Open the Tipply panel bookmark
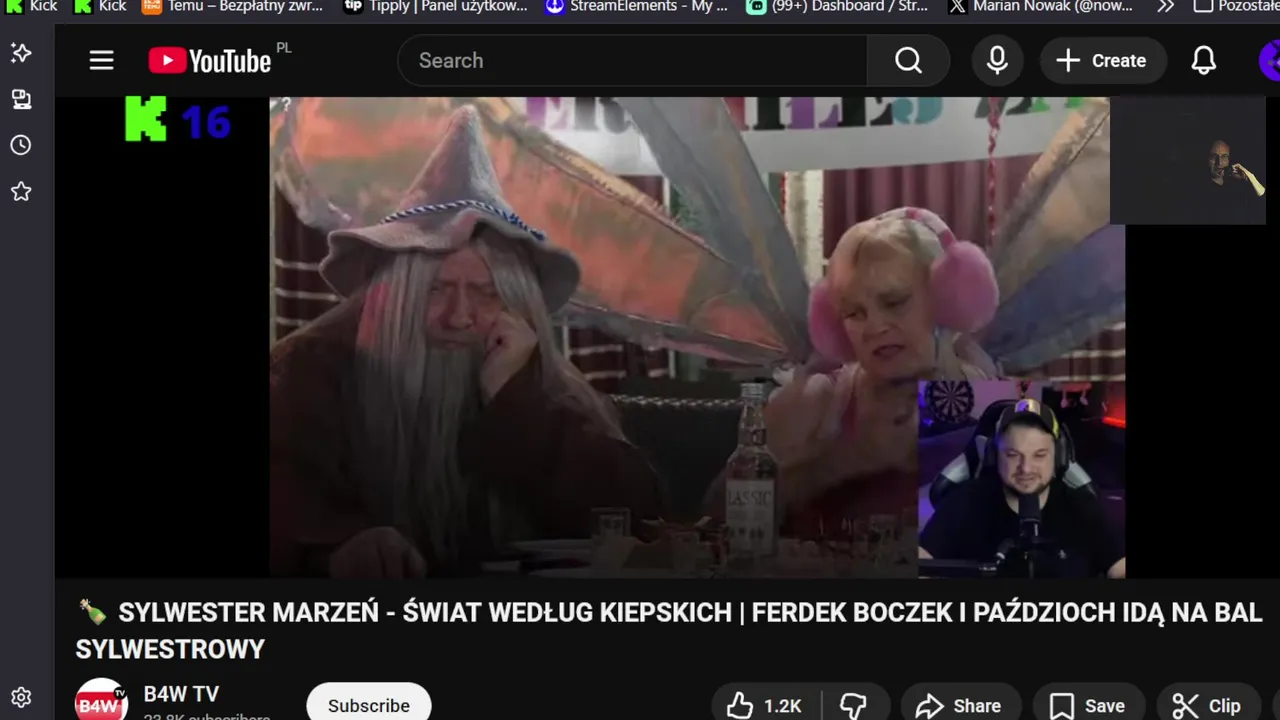 435,7
